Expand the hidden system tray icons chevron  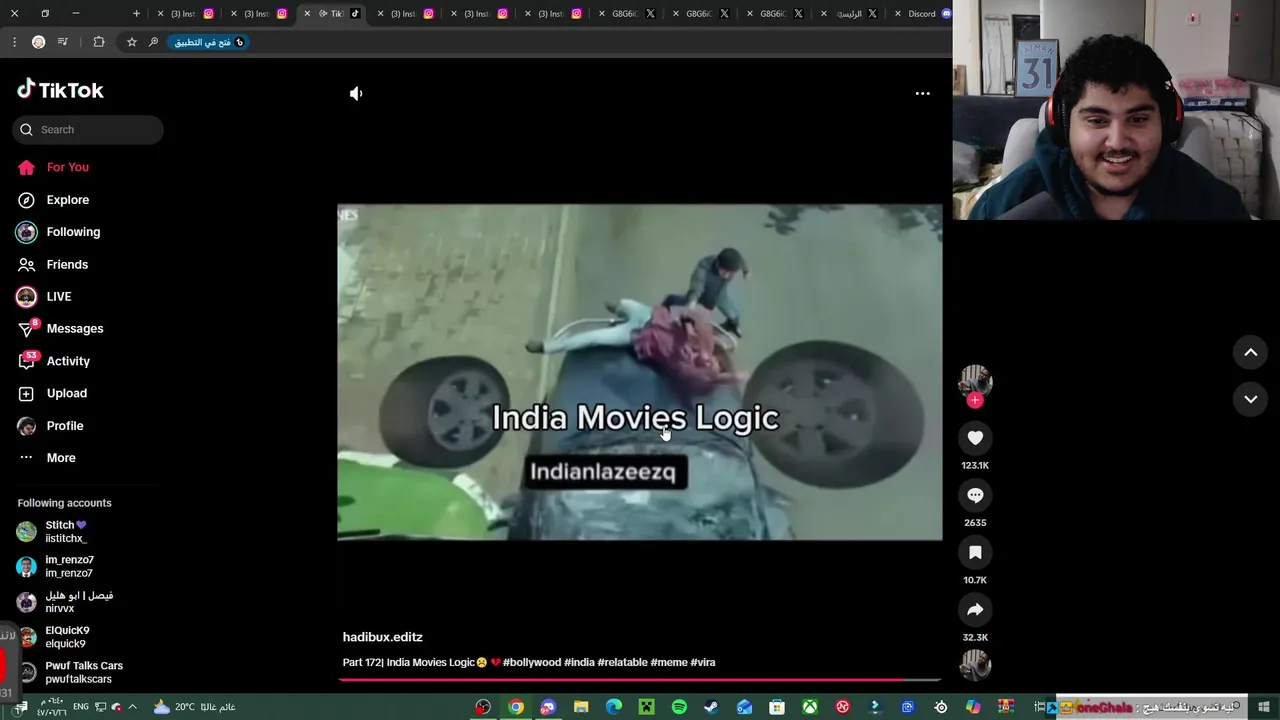pos(132,707)
